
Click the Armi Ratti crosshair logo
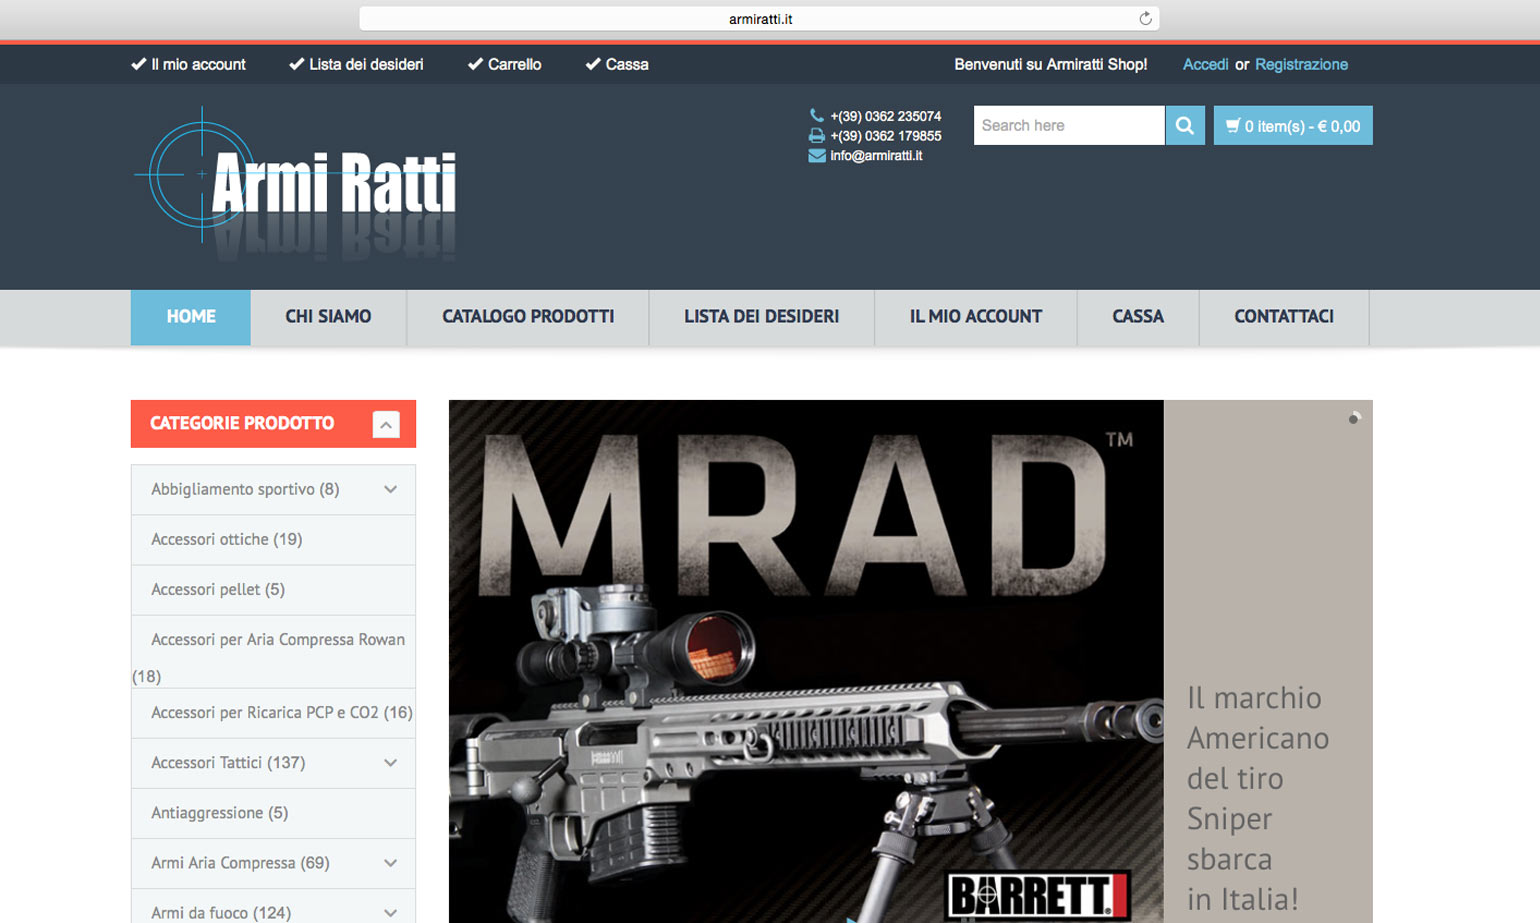[296, 182]
